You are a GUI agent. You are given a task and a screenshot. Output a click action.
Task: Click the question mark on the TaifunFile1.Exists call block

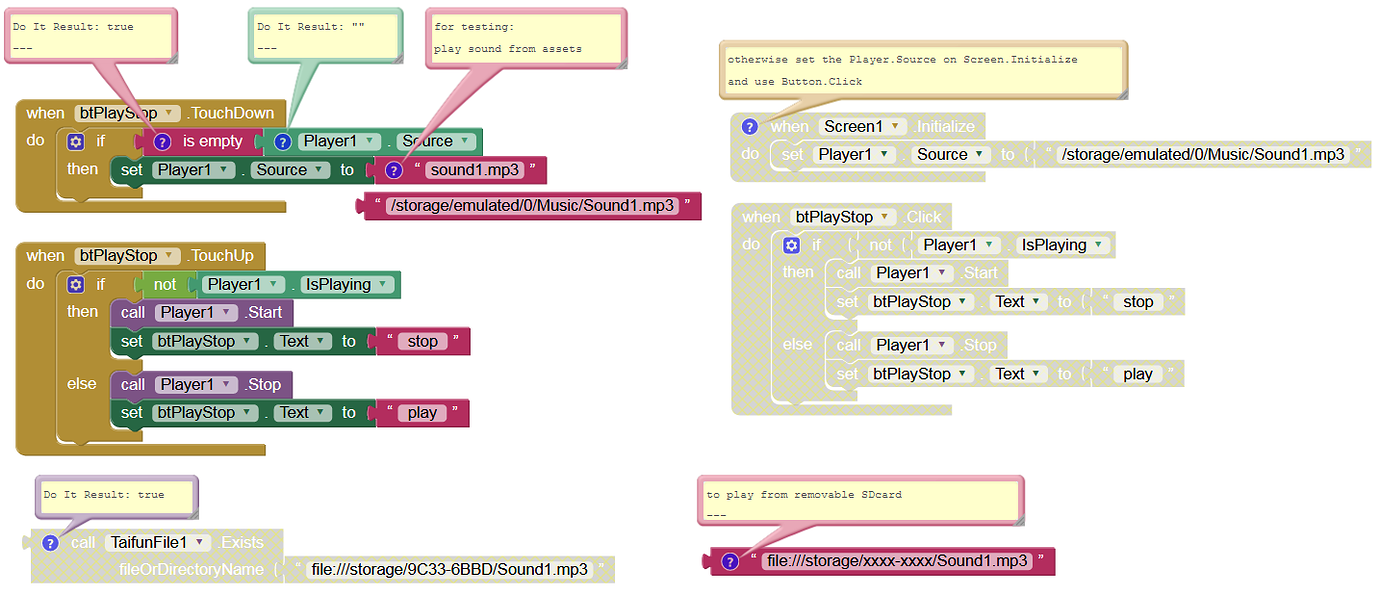[50, 542]
